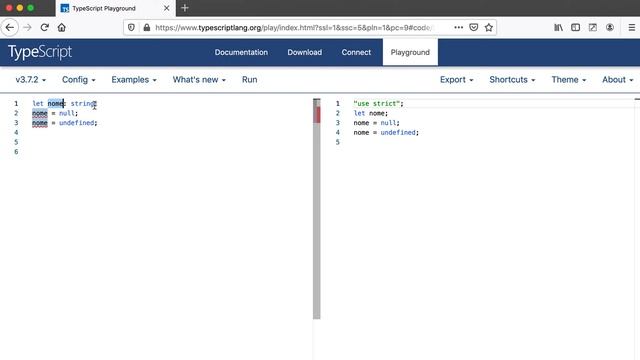Open the Firefox Library icon

[x=558, y=27]
